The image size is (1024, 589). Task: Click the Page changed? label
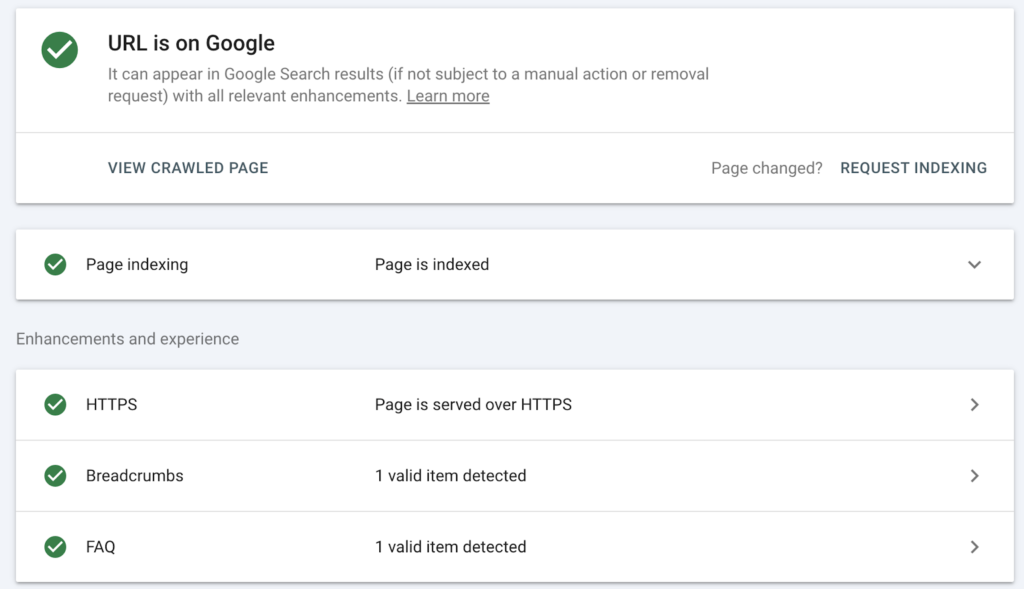coord(766,167)
